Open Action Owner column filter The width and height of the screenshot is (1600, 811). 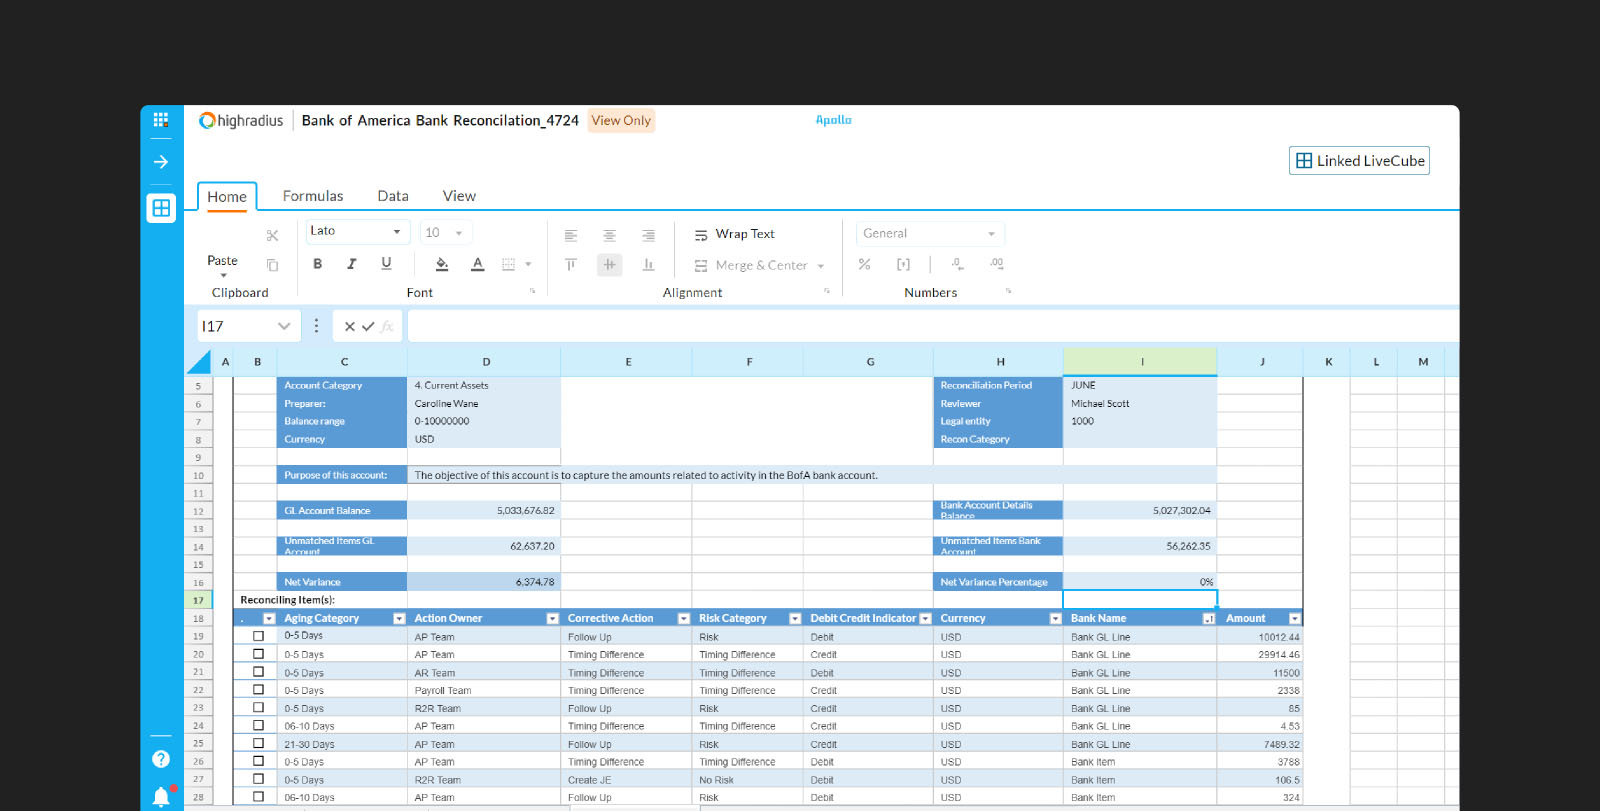tap(552, 619)
